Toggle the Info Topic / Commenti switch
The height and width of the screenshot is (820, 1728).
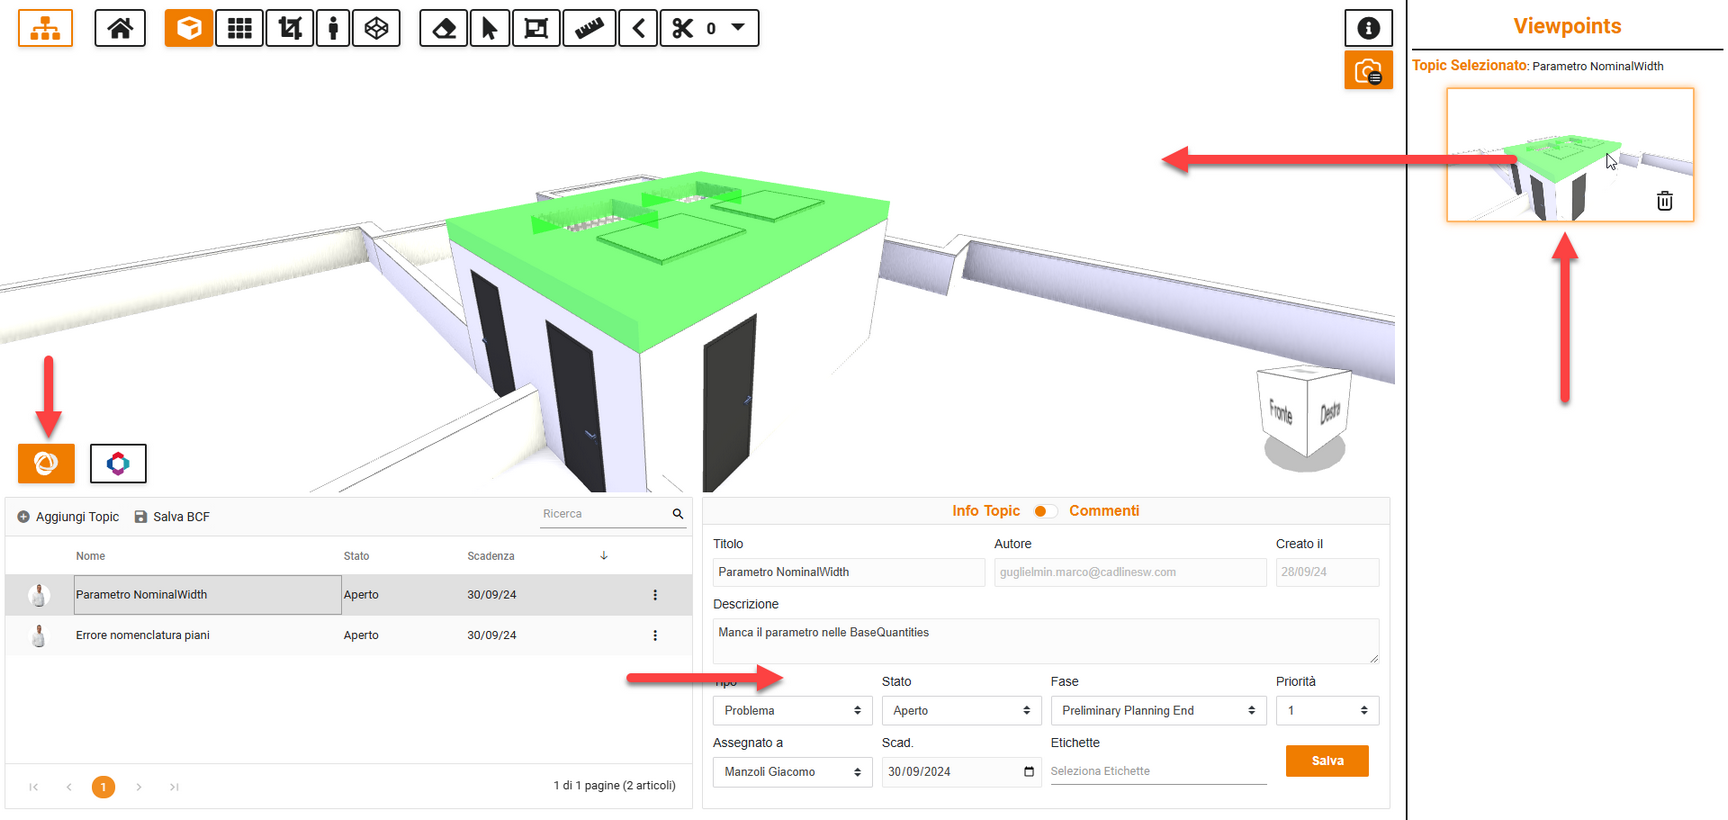[x=1044, y=511]
